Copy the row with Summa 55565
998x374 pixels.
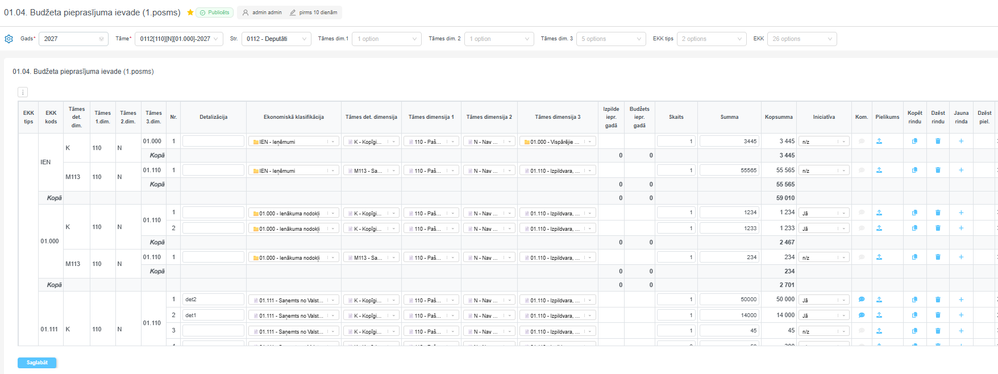point(915,170)
